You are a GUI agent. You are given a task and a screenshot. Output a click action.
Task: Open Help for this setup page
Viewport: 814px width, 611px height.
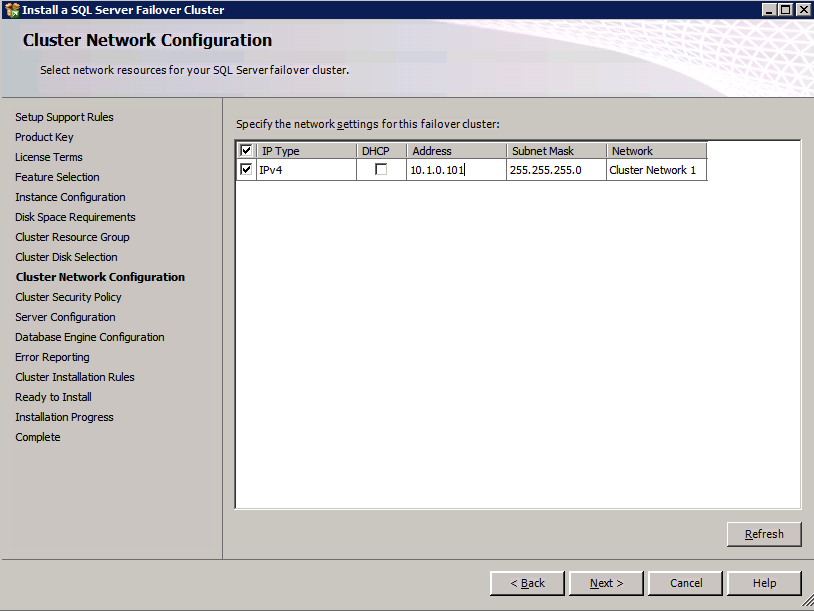click(x=764, y=583)
